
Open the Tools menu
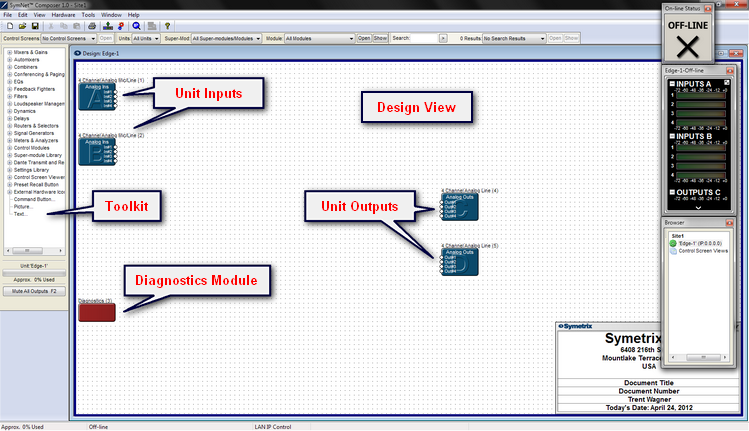[x=88, y=15]
